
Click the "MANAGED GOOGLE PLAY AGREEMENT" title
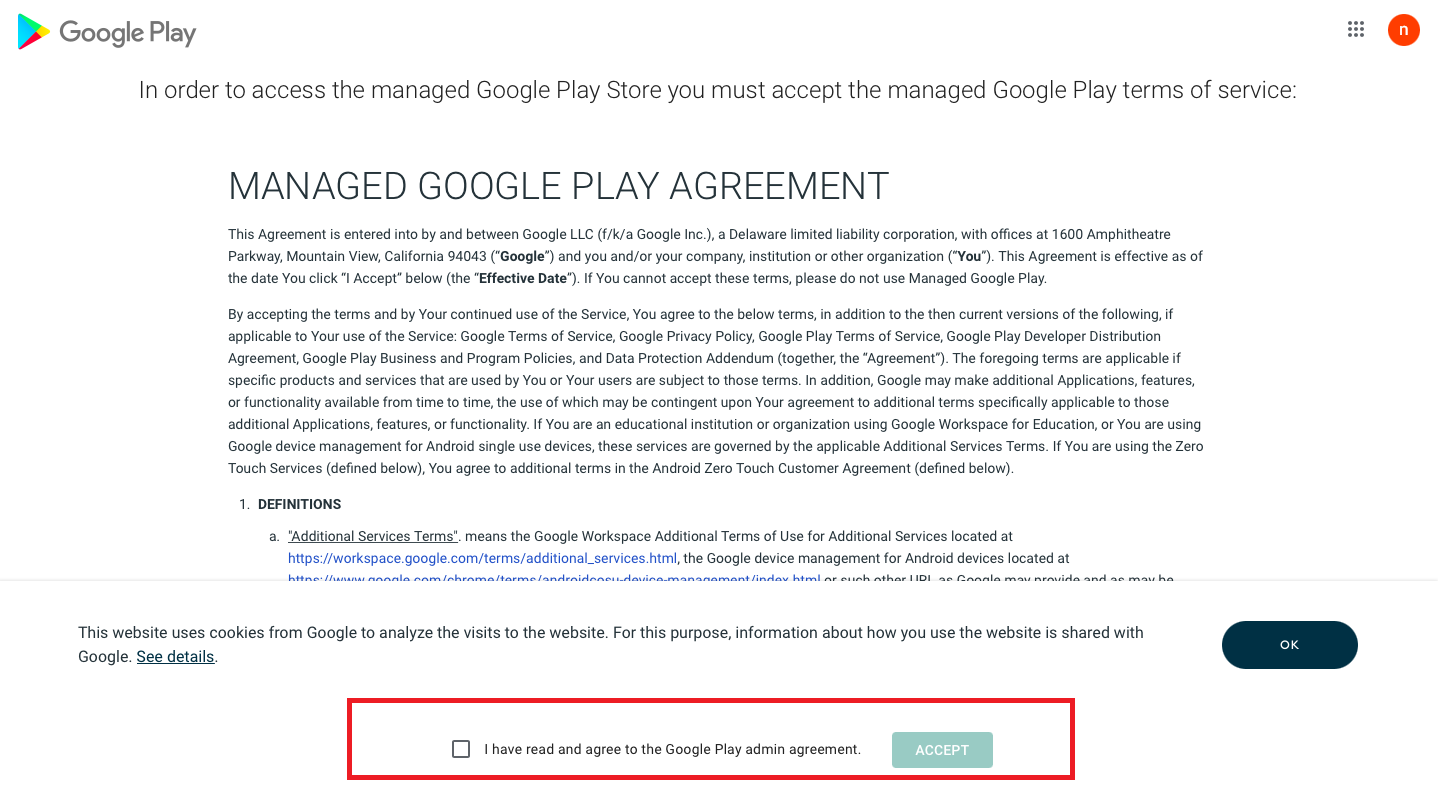point(559,186)
